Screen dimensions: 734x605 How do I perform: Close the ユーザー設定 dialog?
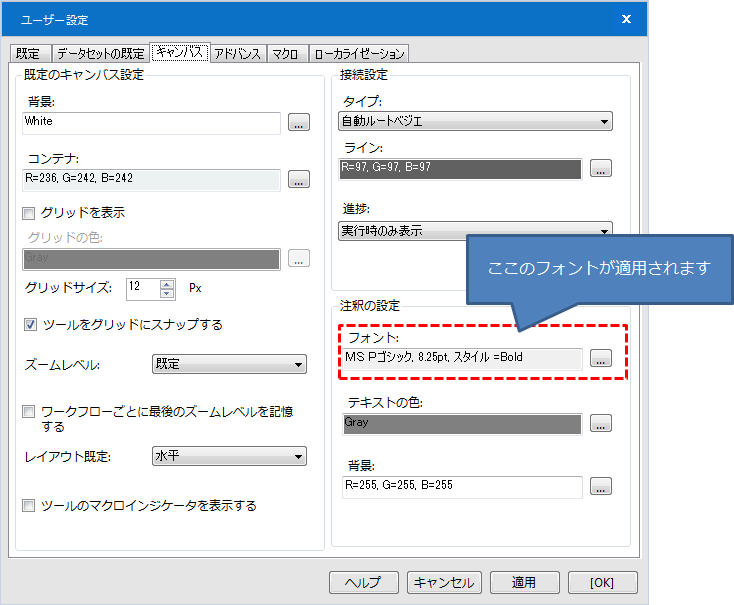pos(626,19)
